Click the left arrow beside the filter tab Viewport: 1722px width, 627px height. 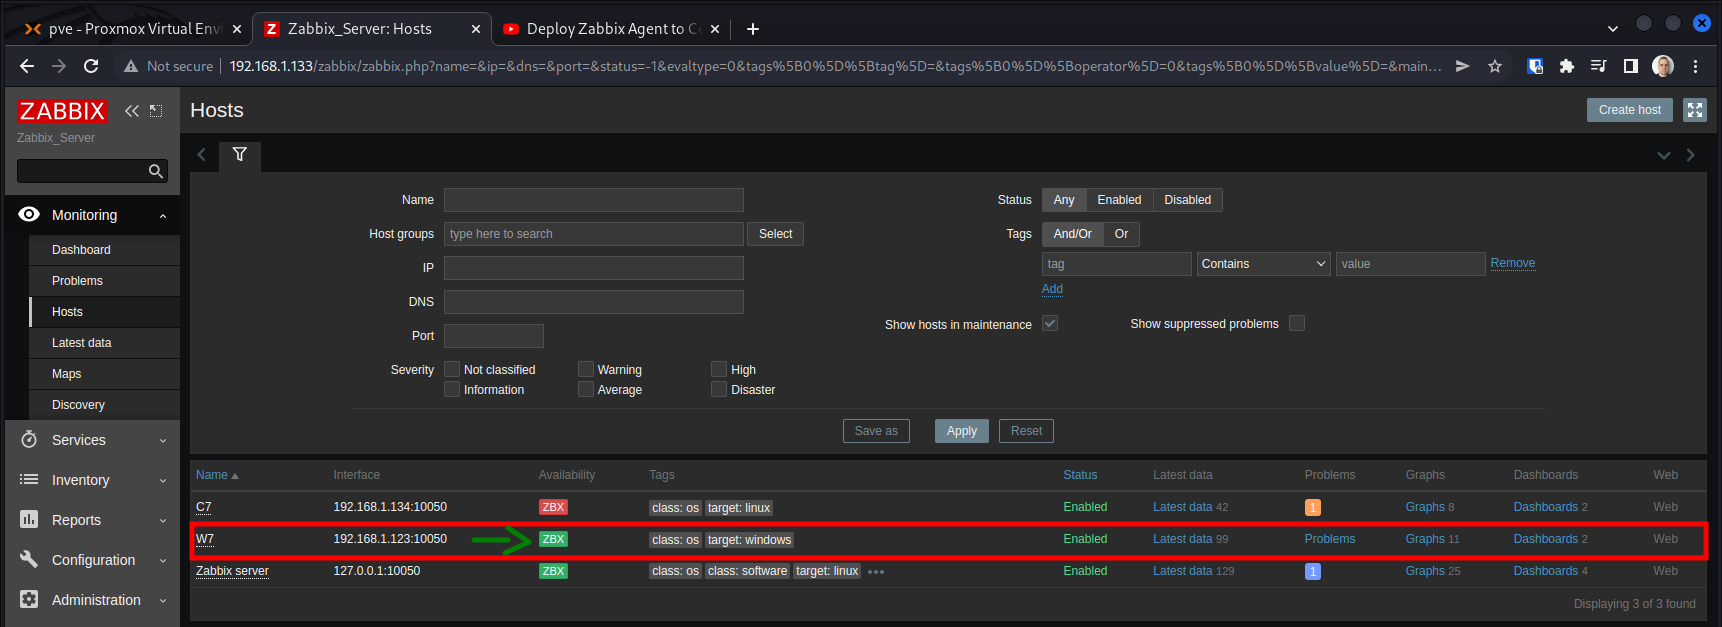click(x=202, y=155)
